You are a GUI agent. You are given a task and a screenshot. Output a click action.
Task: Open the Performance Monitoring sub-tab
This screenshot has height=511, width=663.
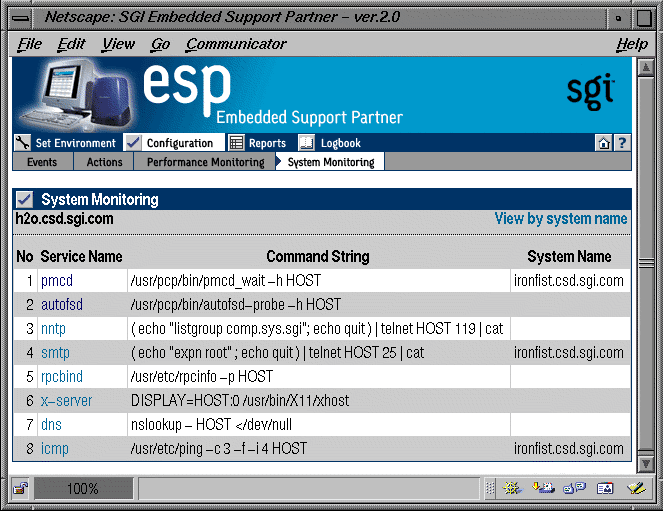point(205,162)
